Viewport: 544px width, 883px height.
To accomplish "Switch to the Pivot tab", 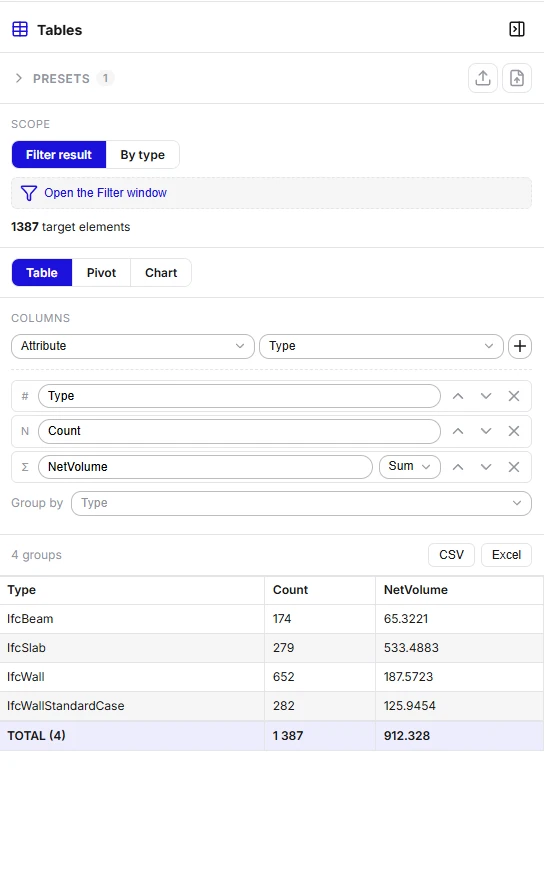I will click(101, 273).
